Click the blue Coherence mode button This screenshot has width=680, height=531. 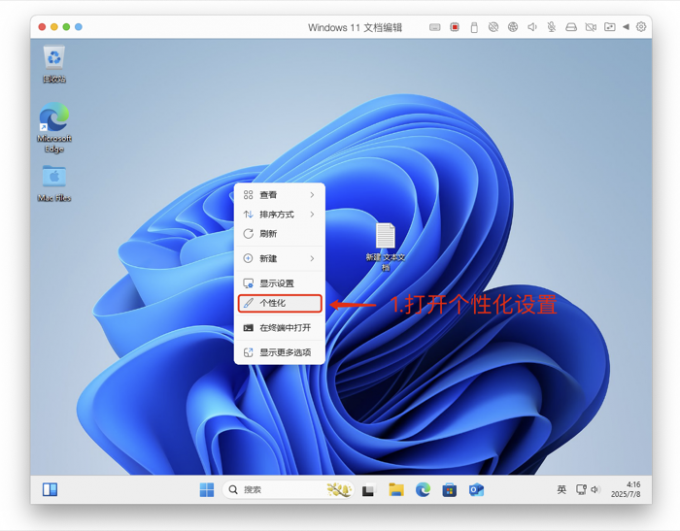coord(78,27)
